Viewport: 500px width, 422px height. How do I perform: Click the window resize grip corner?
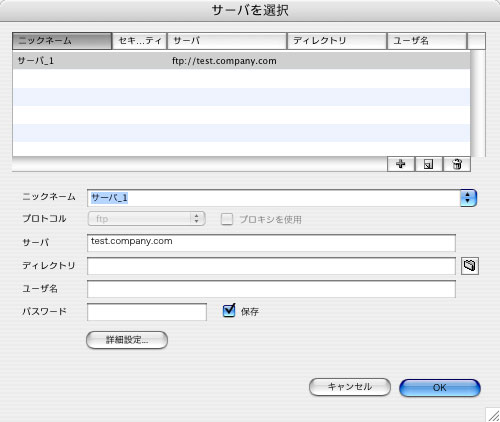493,415
